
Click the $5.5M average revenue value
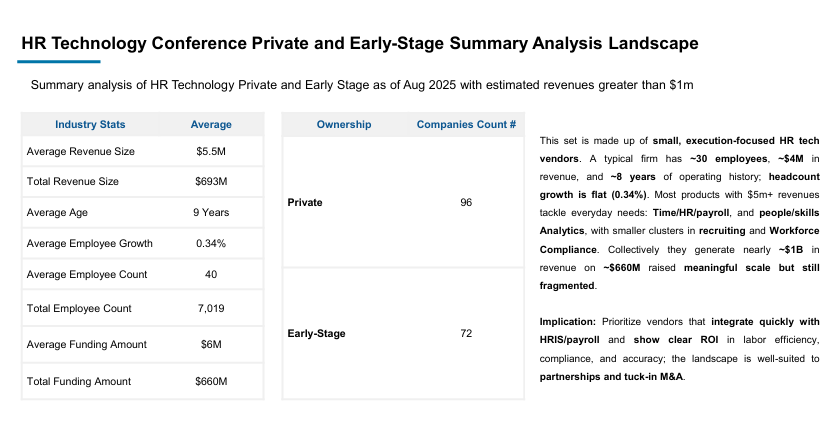click(211, 152)
